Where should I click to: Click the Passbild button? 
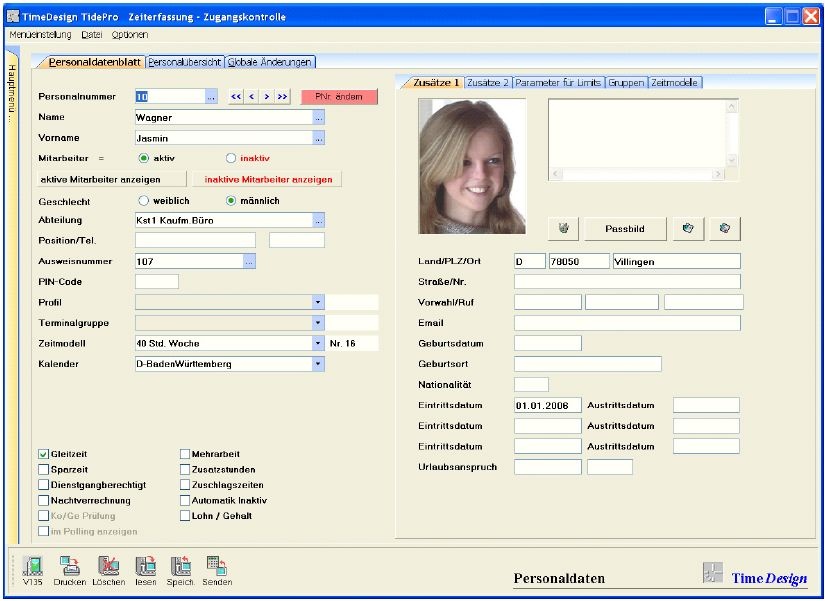tap(624, 229)
